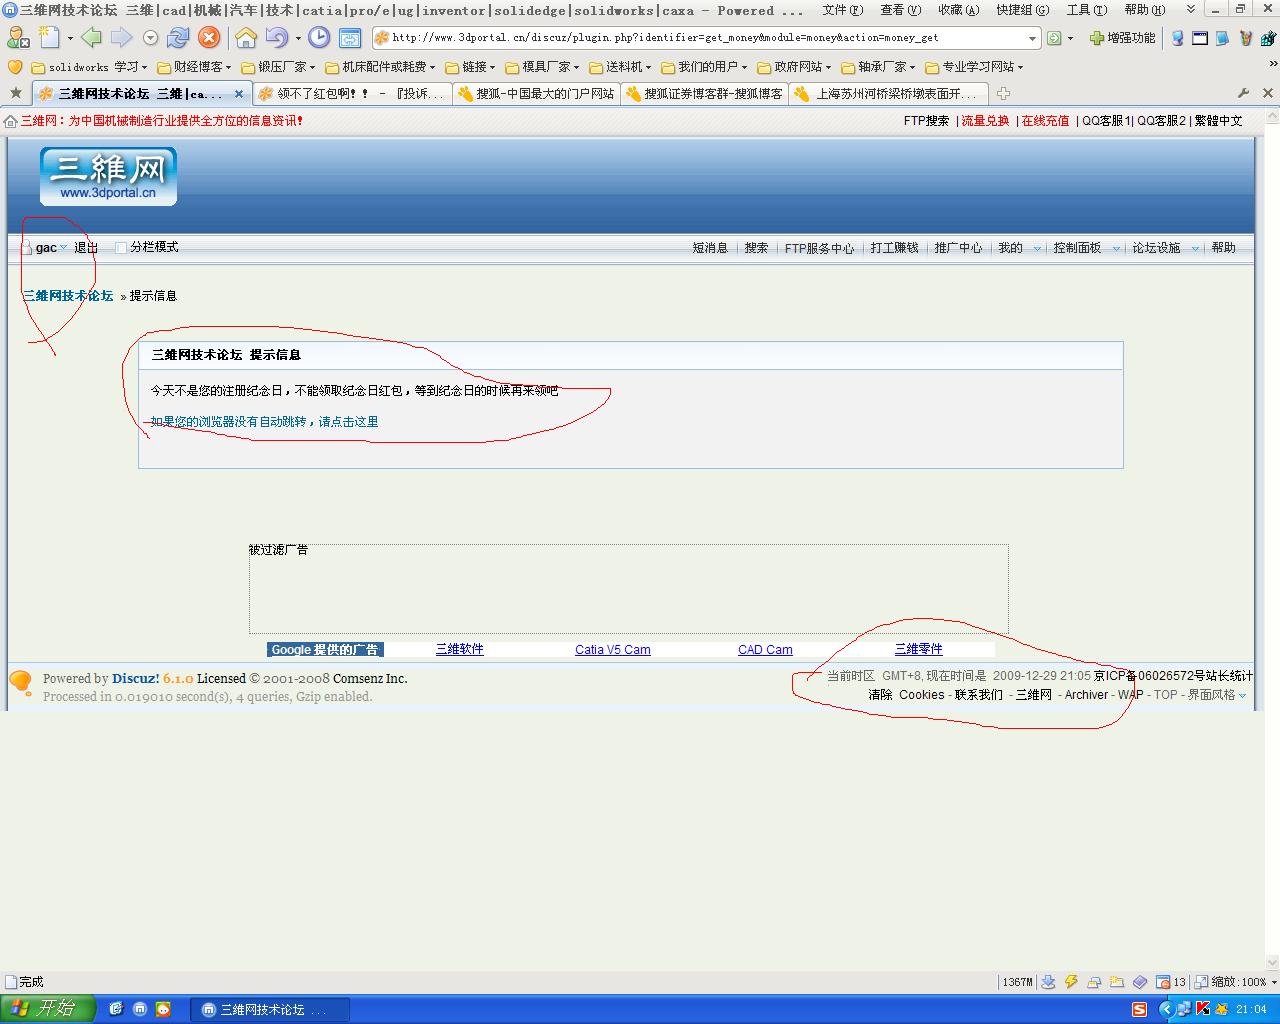Open the 政府网站 bookmark folder
Image resolution: width=1280 pixels, height=1024 pixels.
(793, 67)
